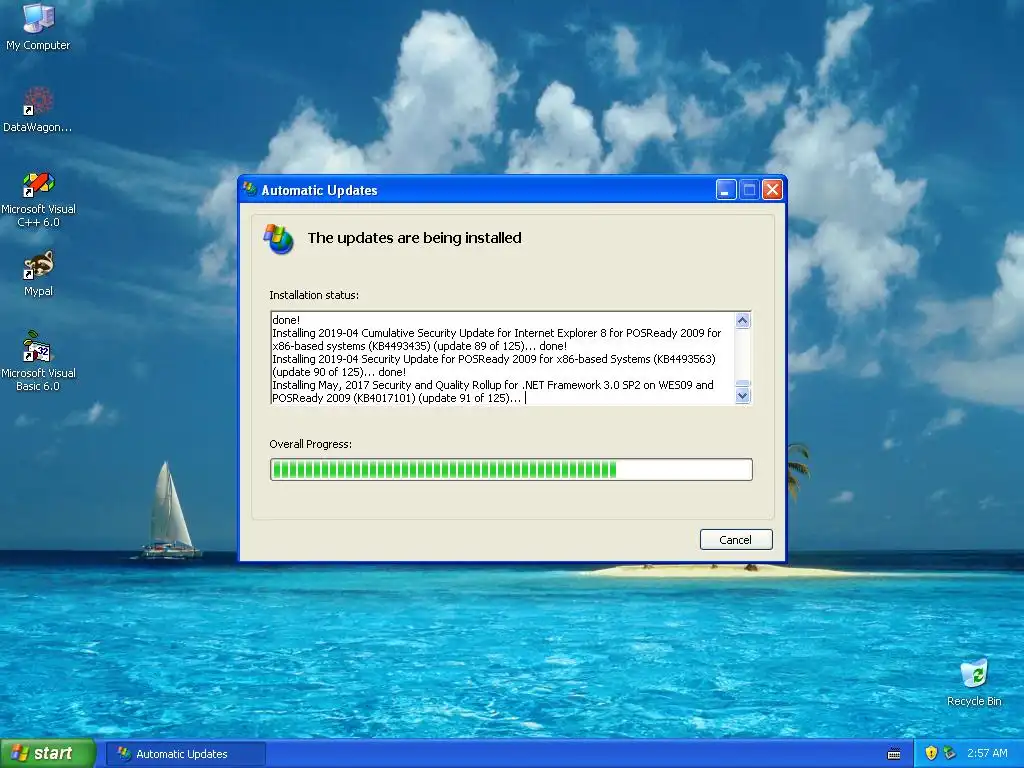Open the My Computer desktop icon
This screenshot has width=1024, height=768.
(38, 26)
